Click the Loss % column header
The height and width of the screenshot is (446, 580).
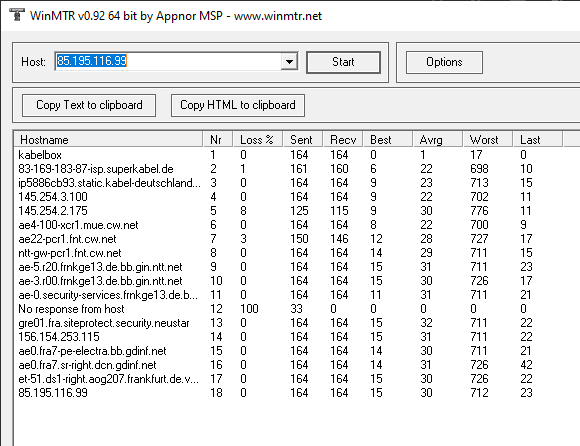[x=257, y=139]
